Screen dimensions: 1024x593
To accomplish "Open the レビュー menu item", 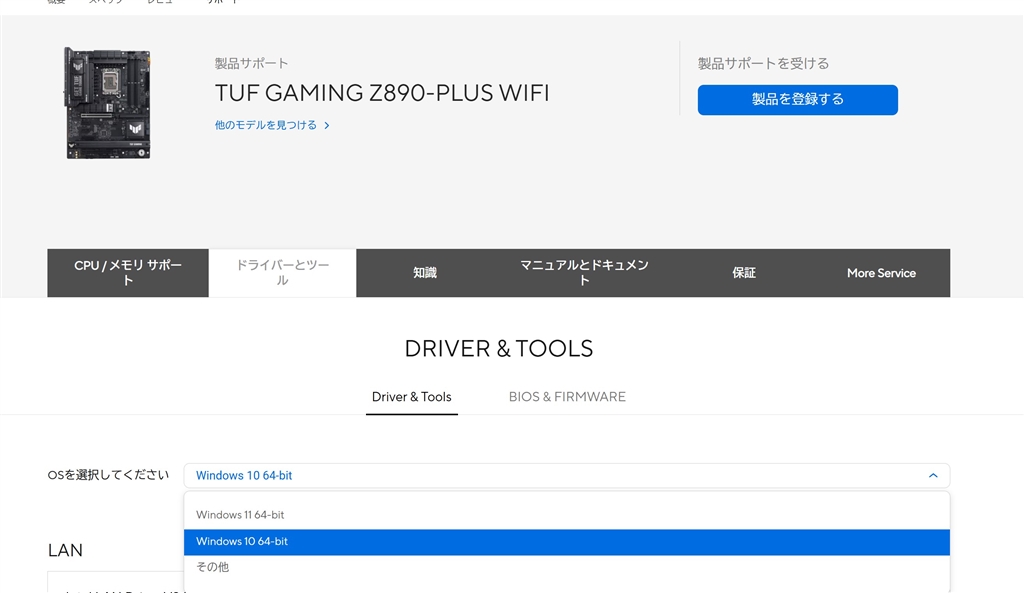I will point(161,3).
